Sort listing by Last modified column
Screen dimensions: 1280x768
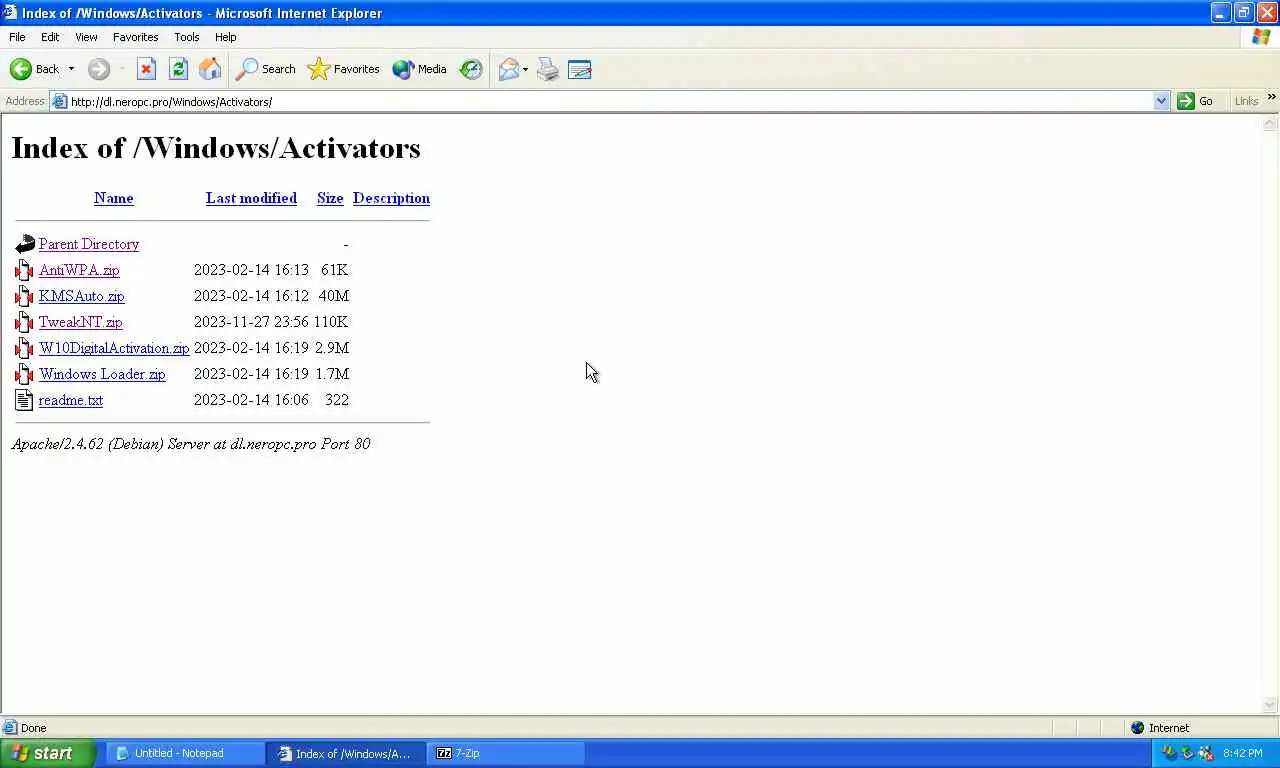pos(251,198)
